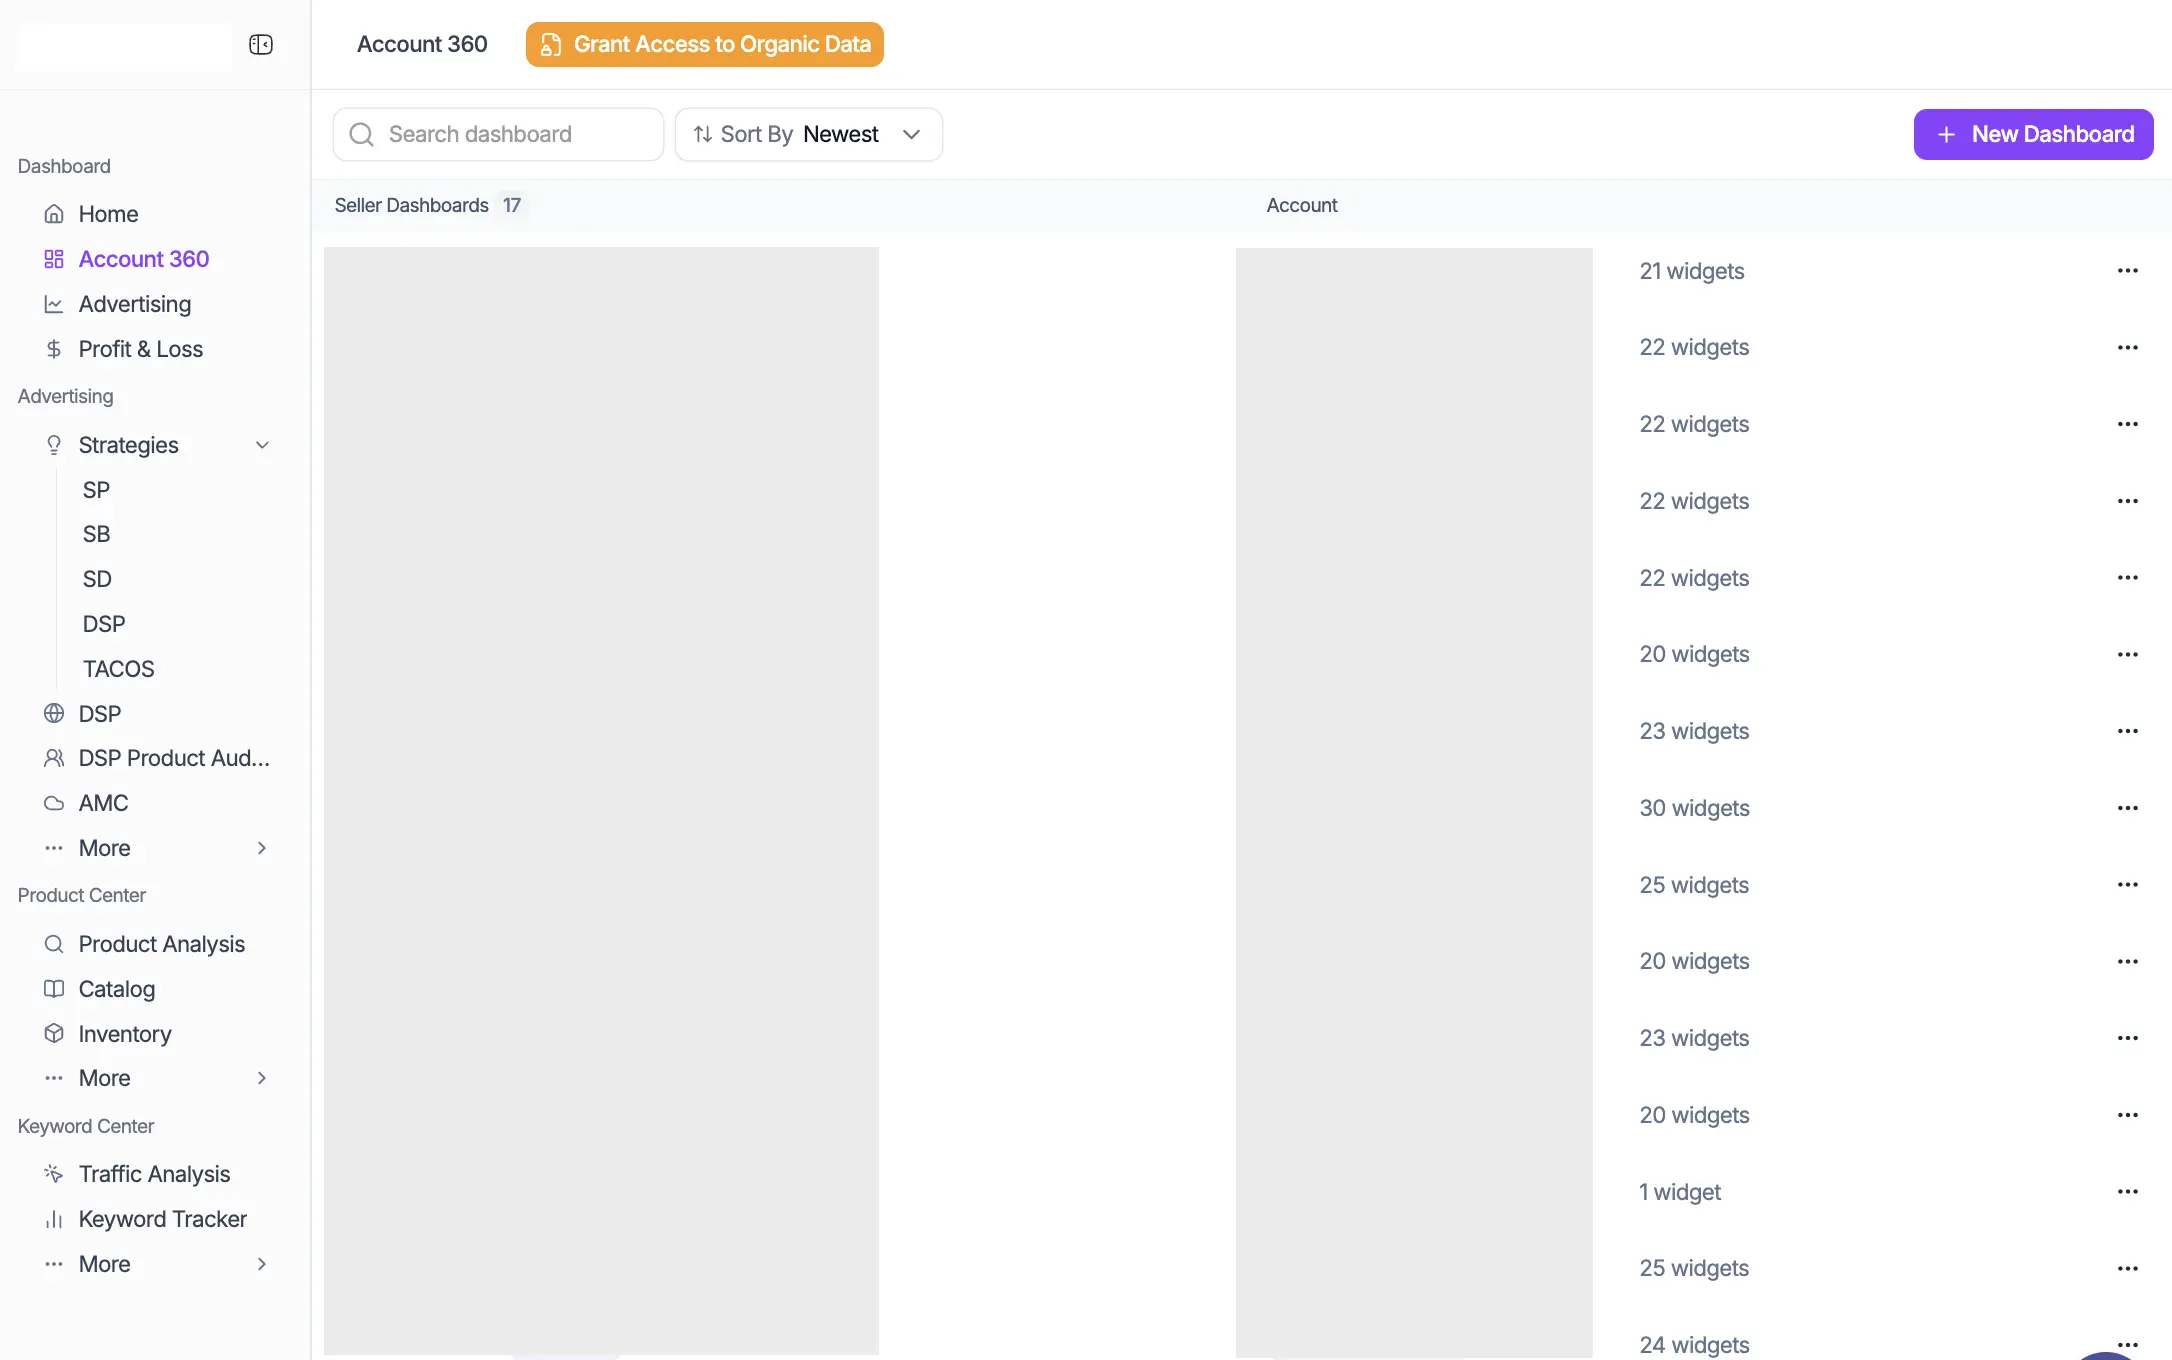Collapse the sidebar with the panel icon

click(261, 44)
